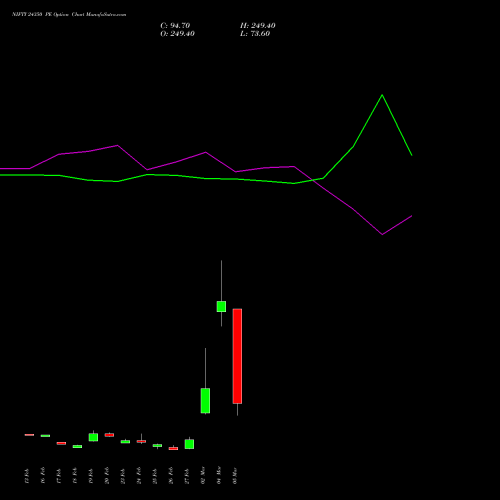
Task: Select the green candle for 04 Mar
Action: coord(221,306)
